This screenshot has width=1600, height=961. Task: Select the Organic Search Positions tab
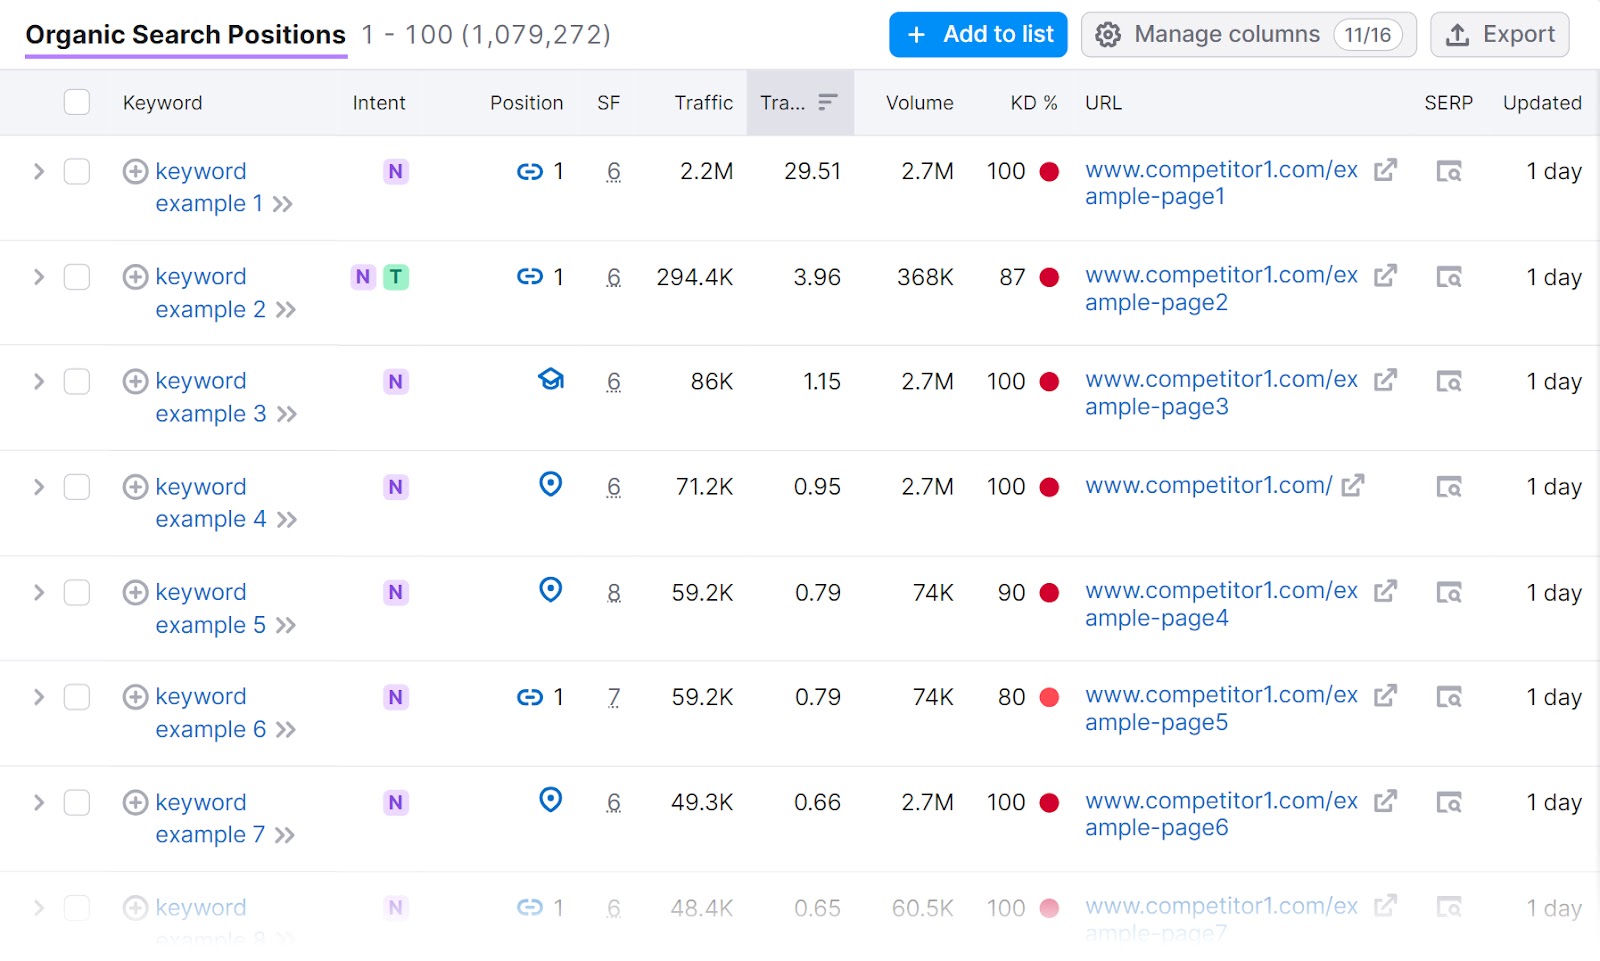tap(185, 33)
